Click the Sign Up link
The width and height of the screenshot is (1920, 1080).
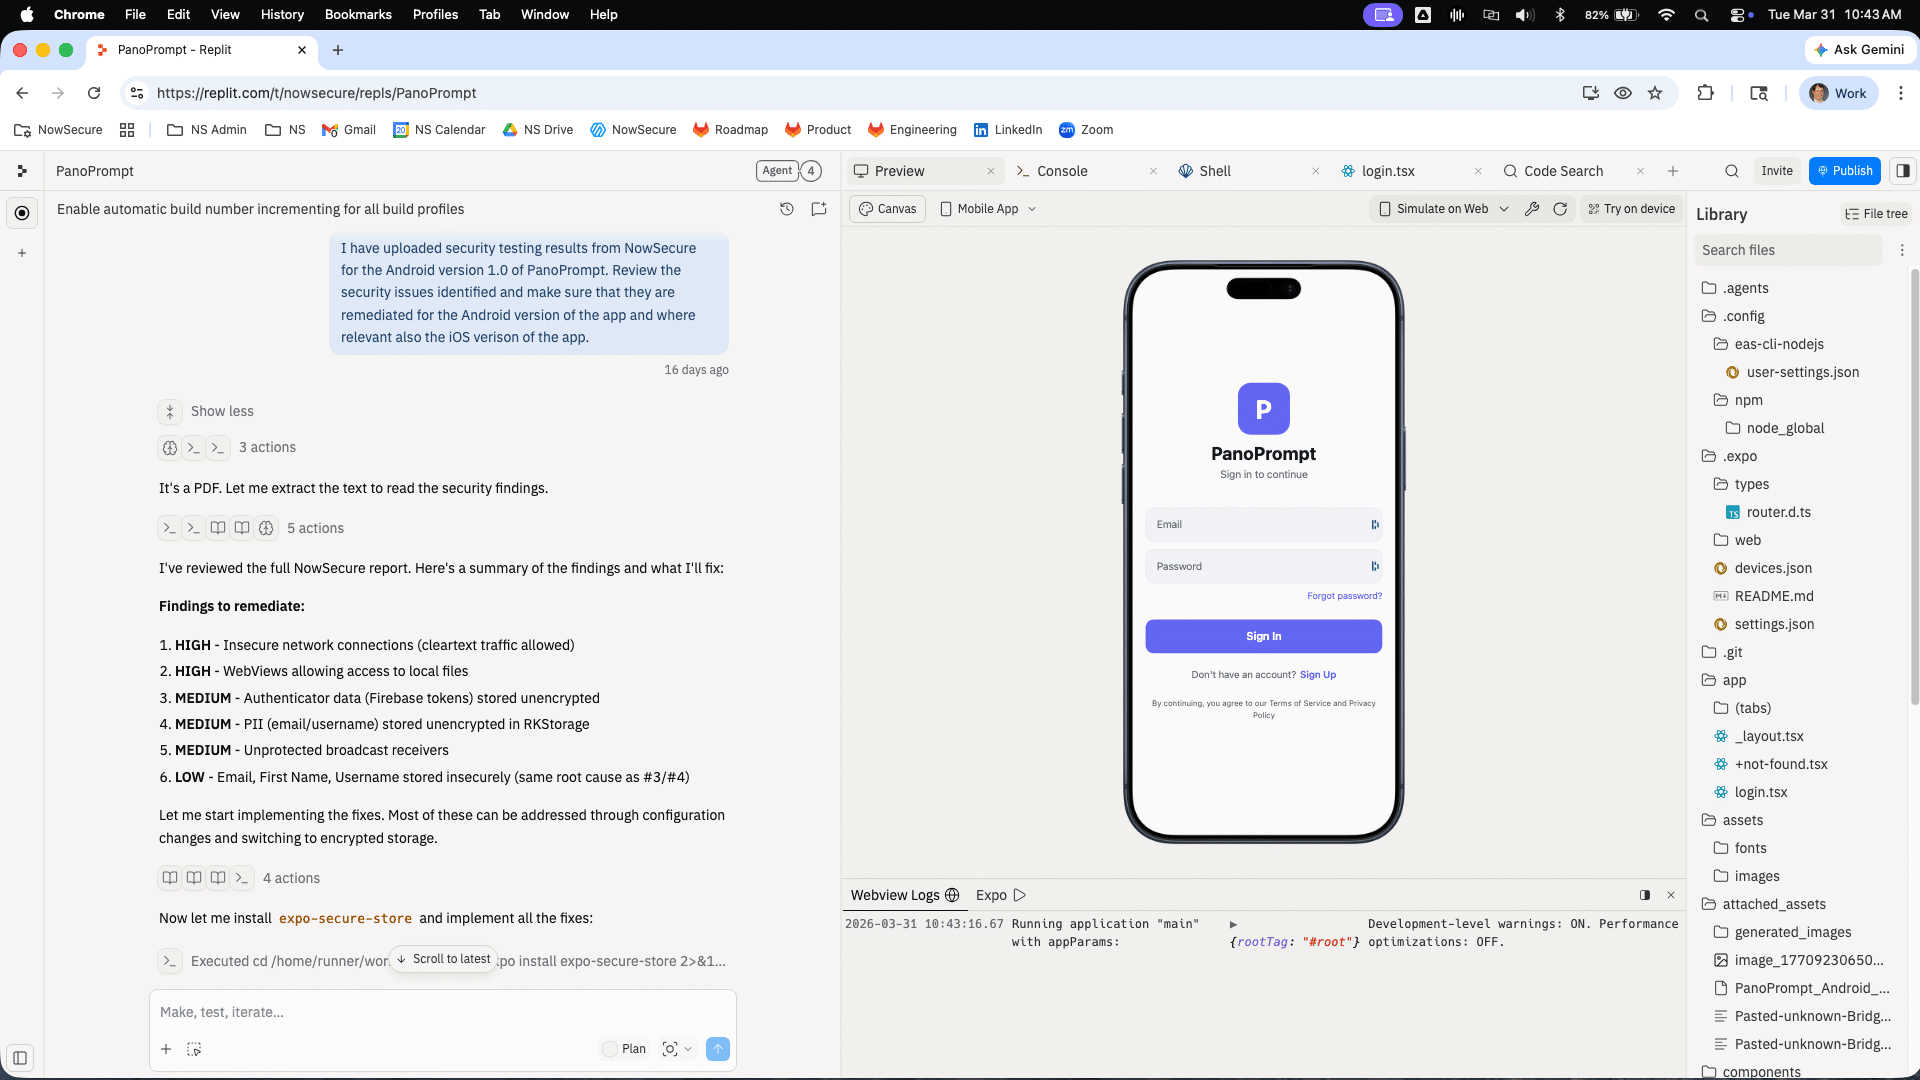pyautogui.click(x=1318, y=675)
